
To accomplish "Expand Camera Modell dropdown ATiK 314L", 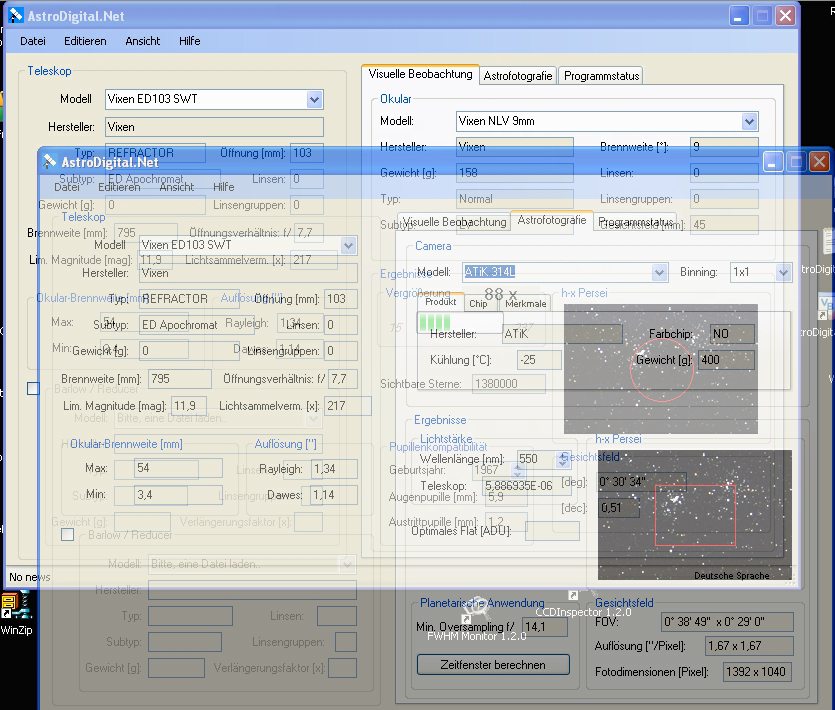I will pos(659,273).
